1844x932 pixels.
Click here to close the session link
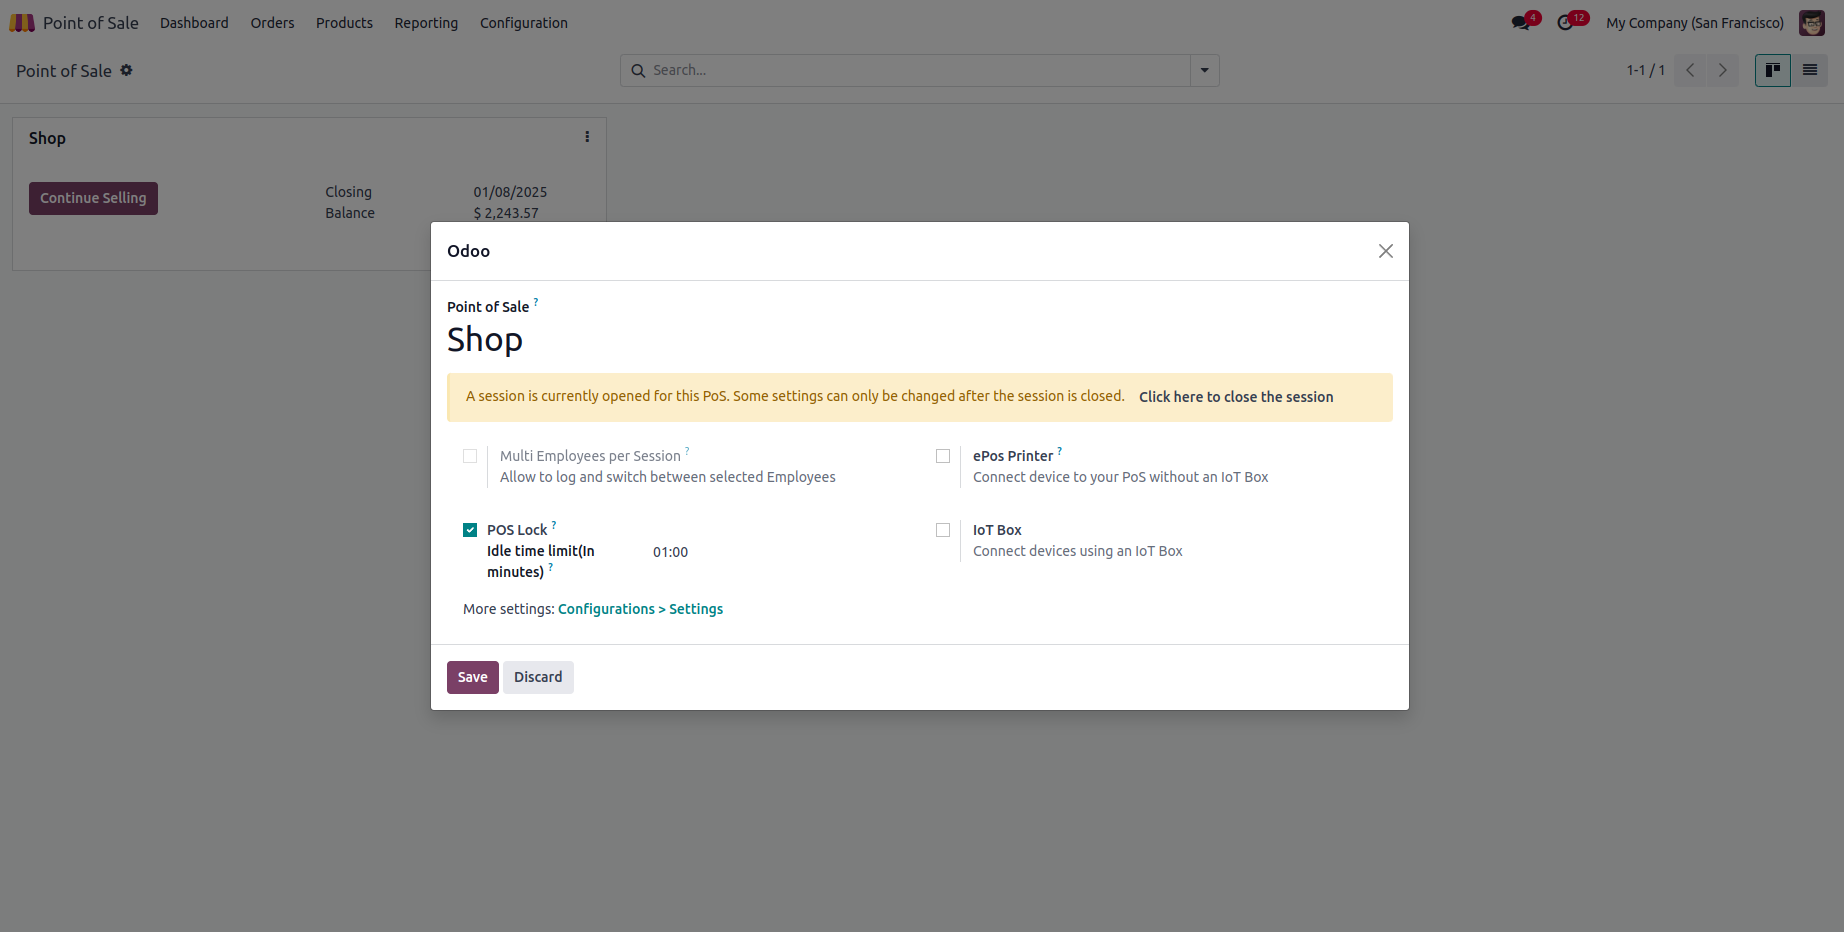1235,397
